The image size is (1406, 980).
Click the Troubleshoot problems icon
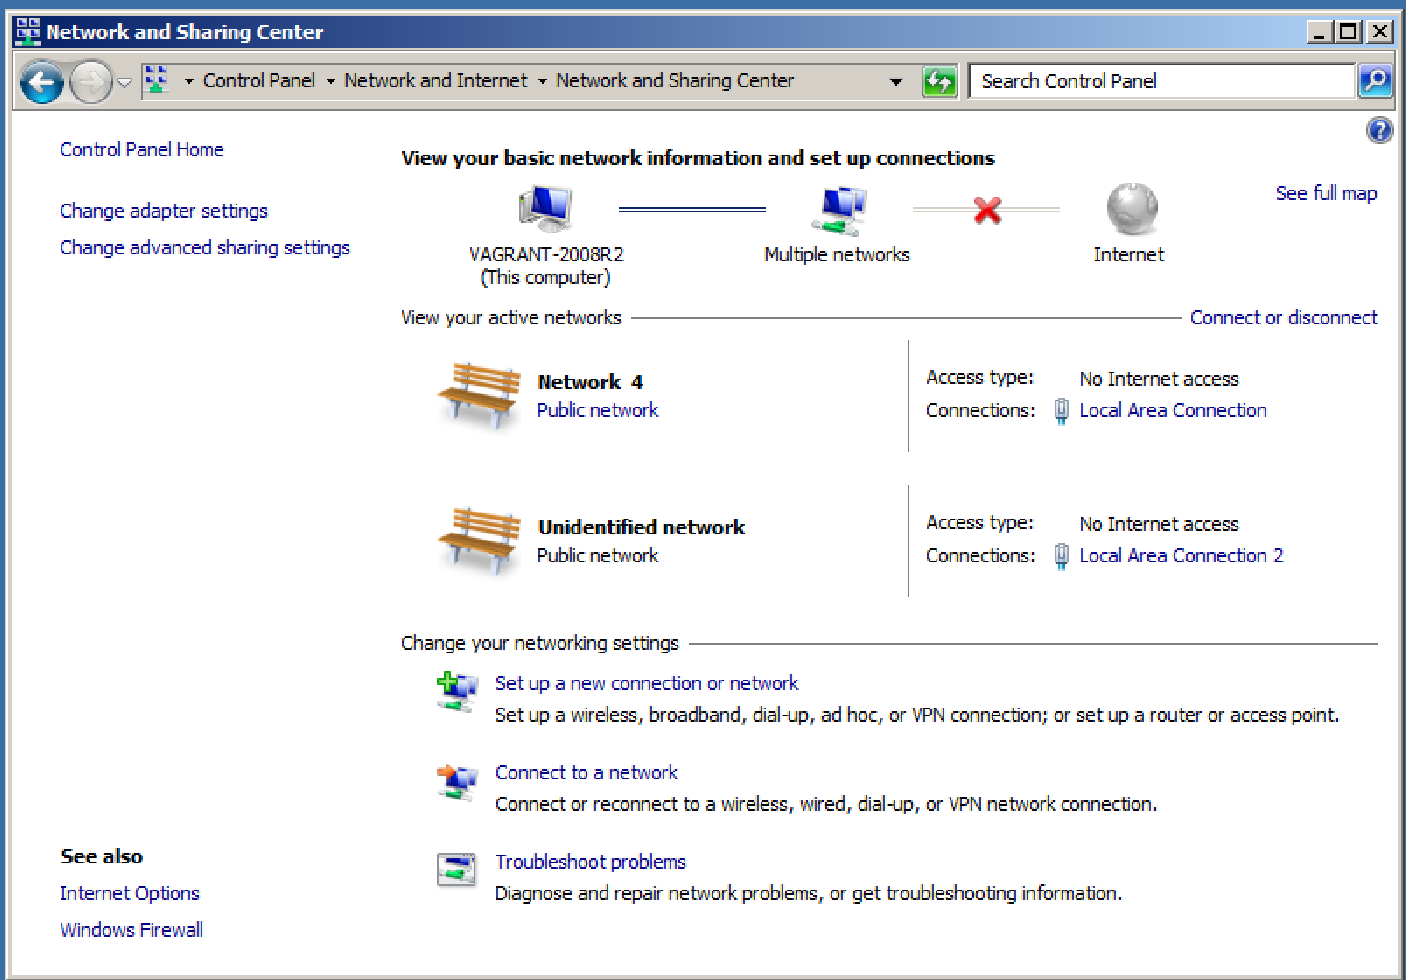click(x=456, y=870)
